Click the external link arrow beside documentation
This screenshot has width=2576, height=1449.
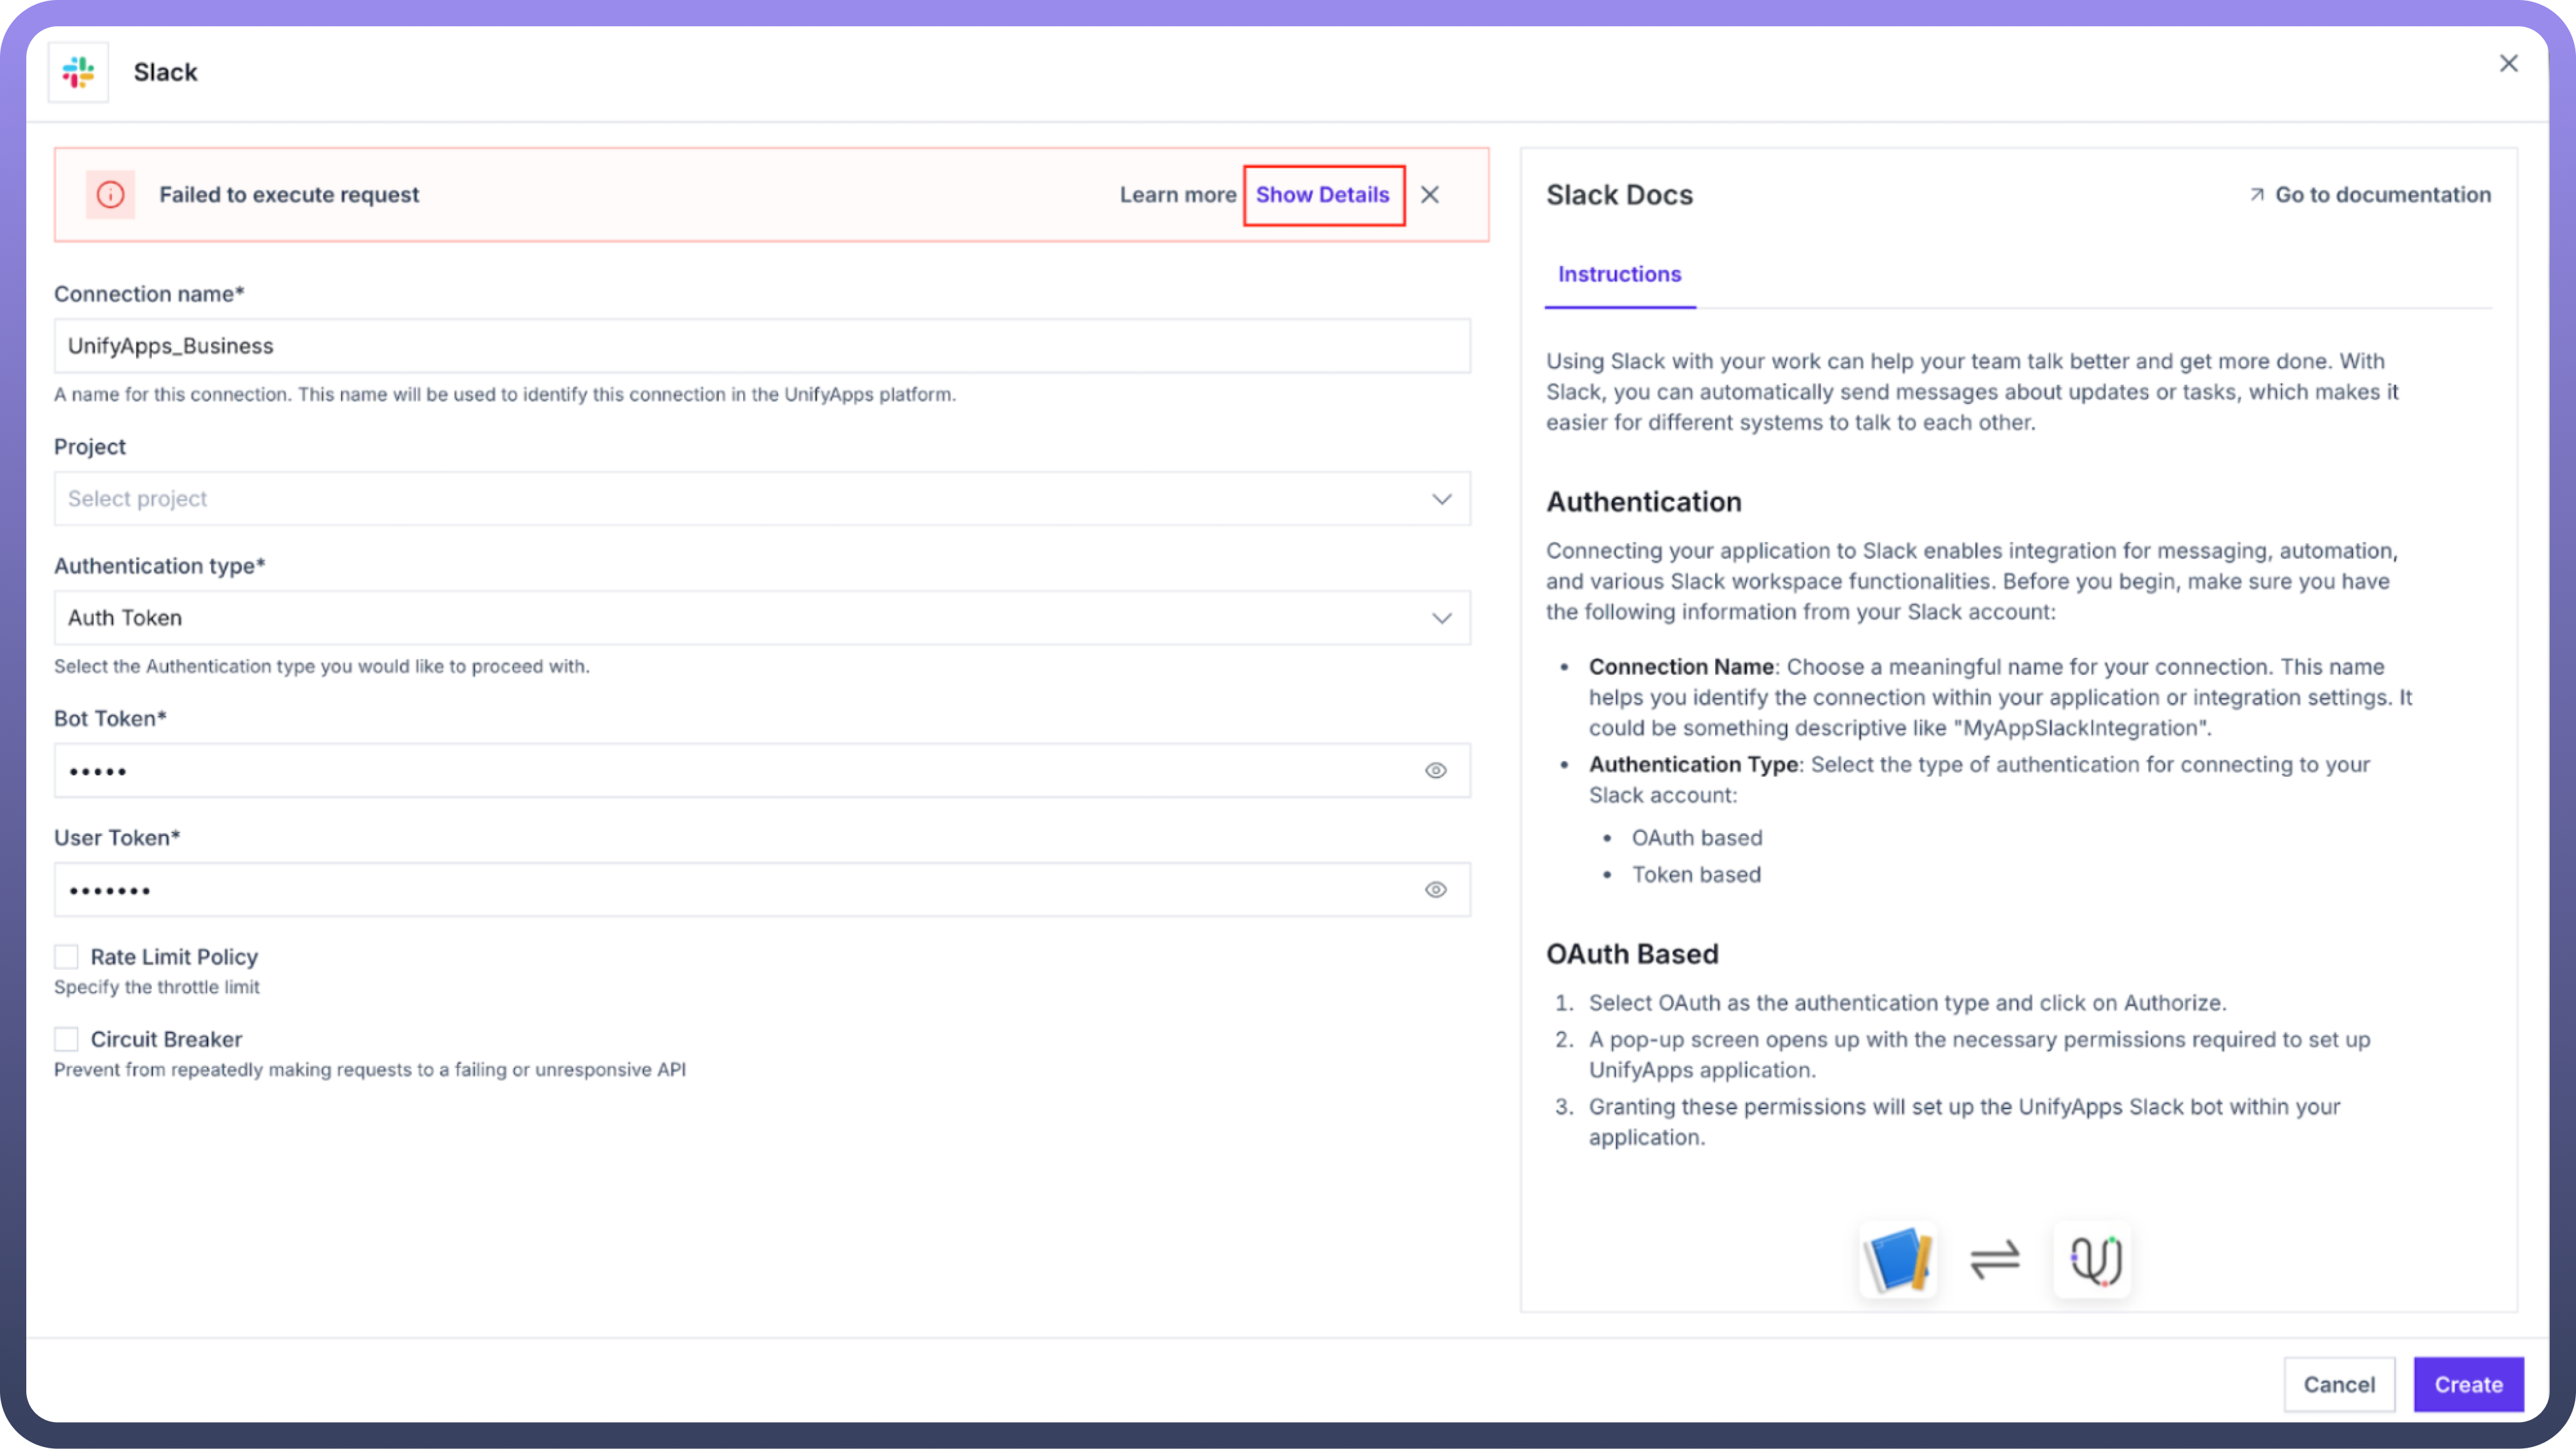(x=2257, y=194)
